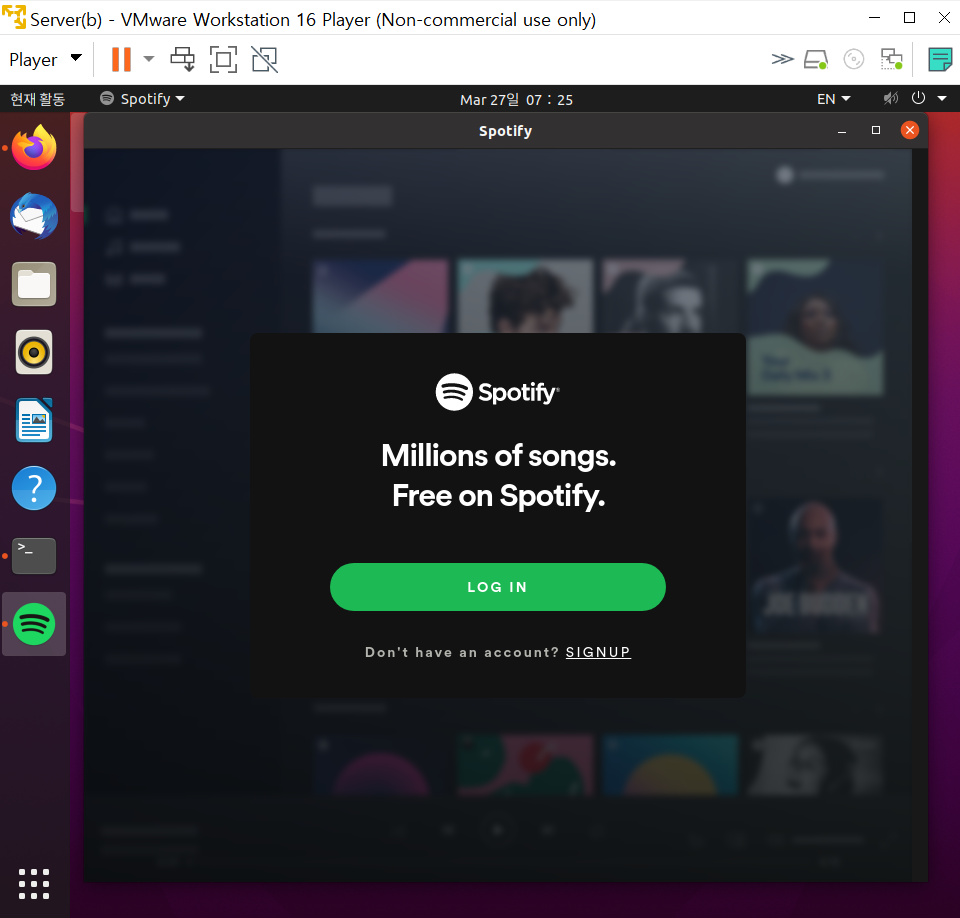Click the VMware logo in the title bar
The width and height of the screenshot is (960, 918).
click(x=13, y=17)
